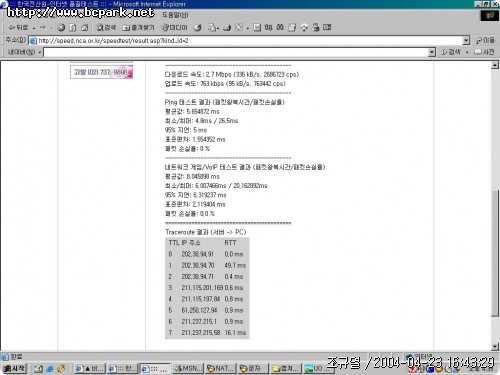This screenshot has height=375, width=500.
Task: Open the 도움말(H) Help menu
Action: coord(175,15)
